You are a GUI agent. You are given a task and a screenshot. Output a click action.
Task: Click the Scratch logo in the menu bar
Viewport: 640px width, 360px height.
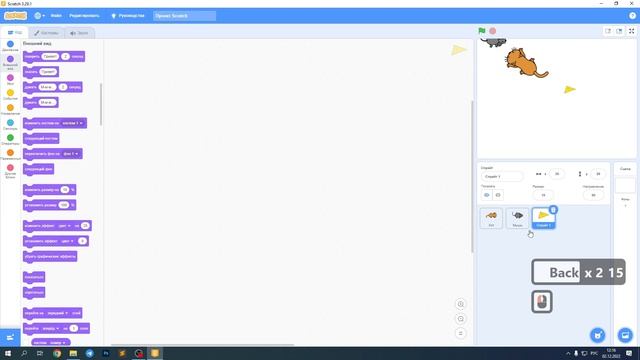(x=16, y=16)
